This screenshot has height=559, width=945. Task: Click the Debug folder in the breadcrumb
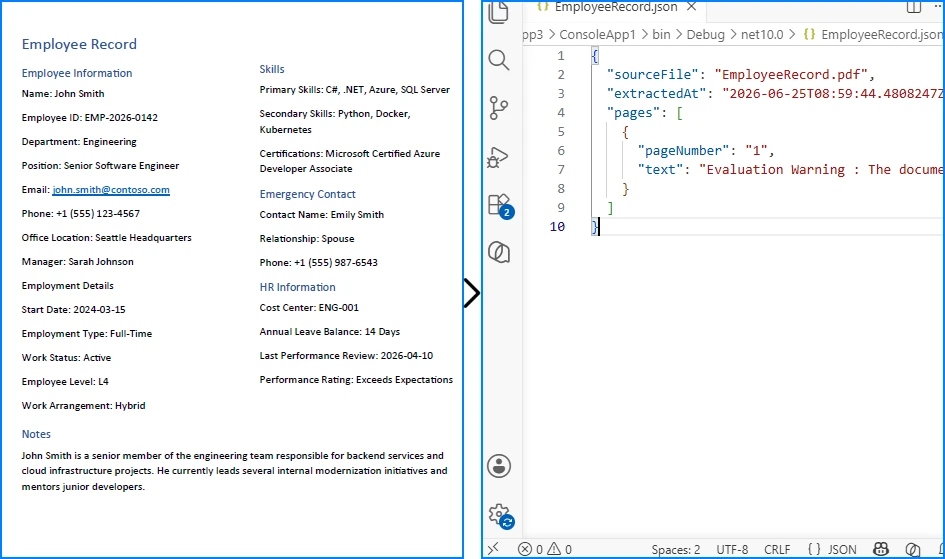point(705,34)
